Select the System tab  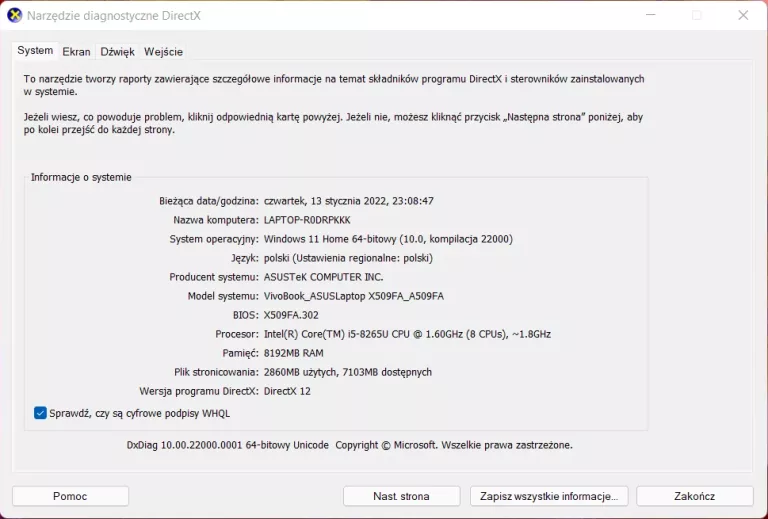point(35,50)
